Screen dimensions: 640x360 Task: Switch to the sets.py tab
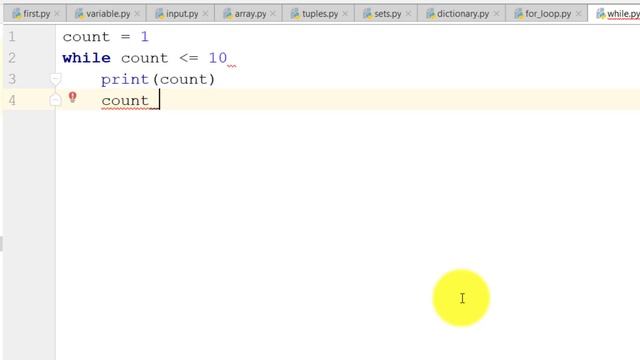(386, 14)
